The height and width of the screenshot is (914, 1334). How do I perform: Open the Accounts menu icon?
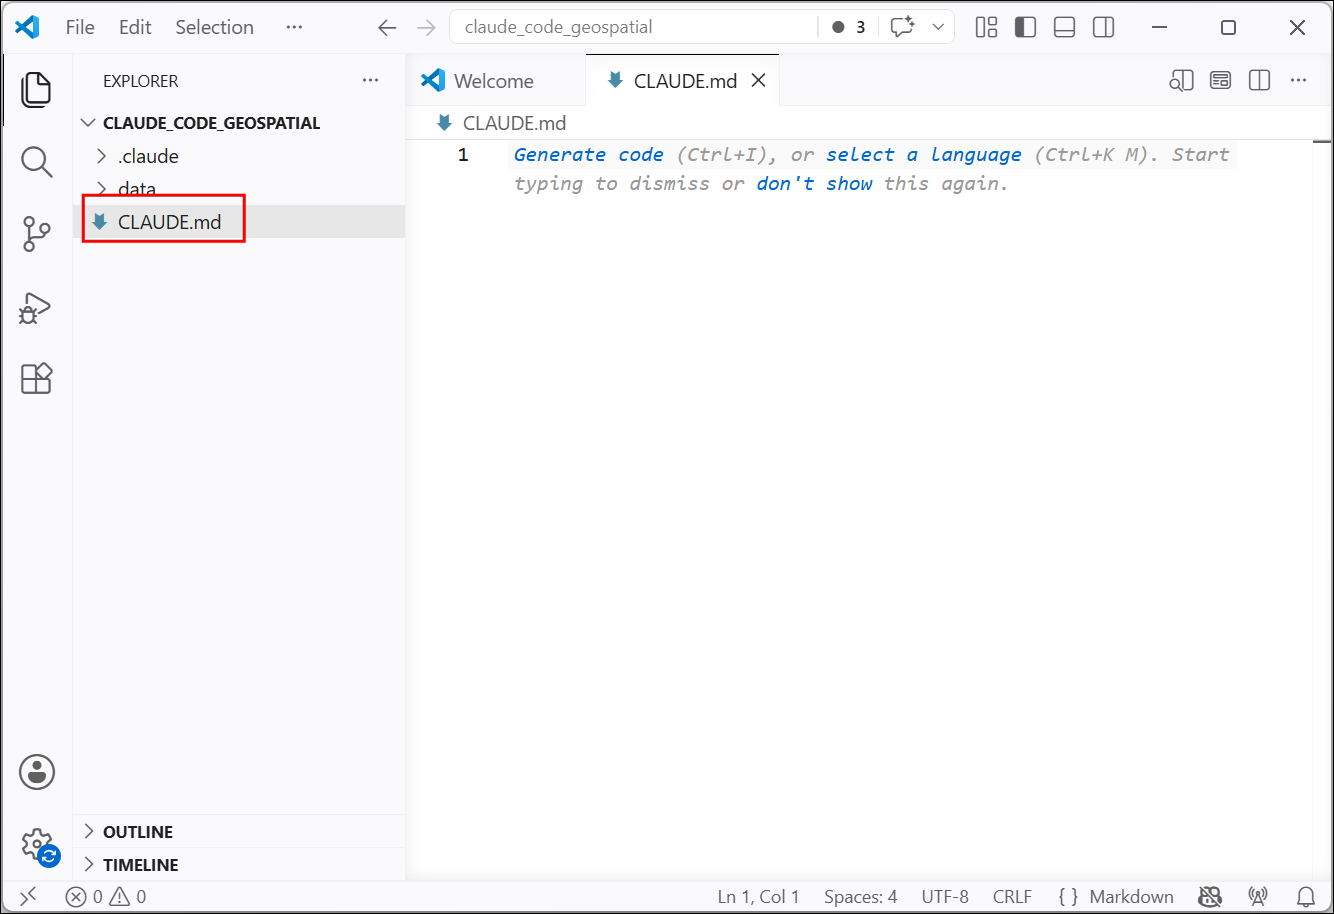(x=37, y=772)
